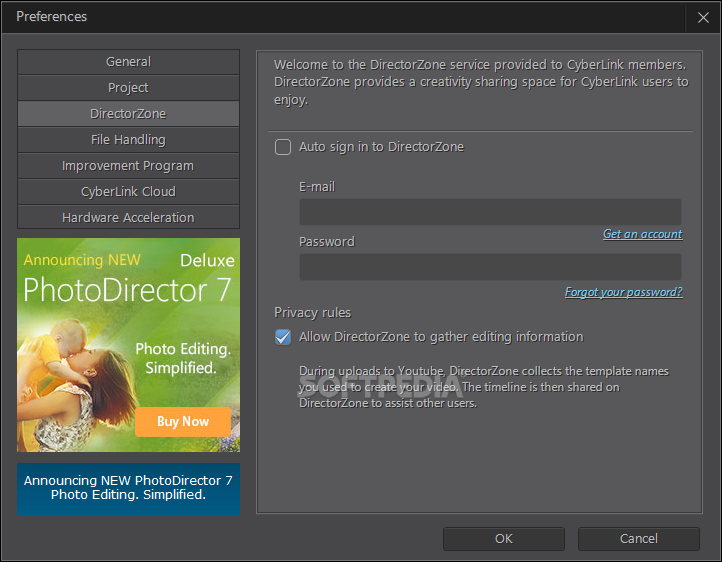
Task: Switch to the Project preferences tab
Action: pyautogui.click(x=128, y=87)
